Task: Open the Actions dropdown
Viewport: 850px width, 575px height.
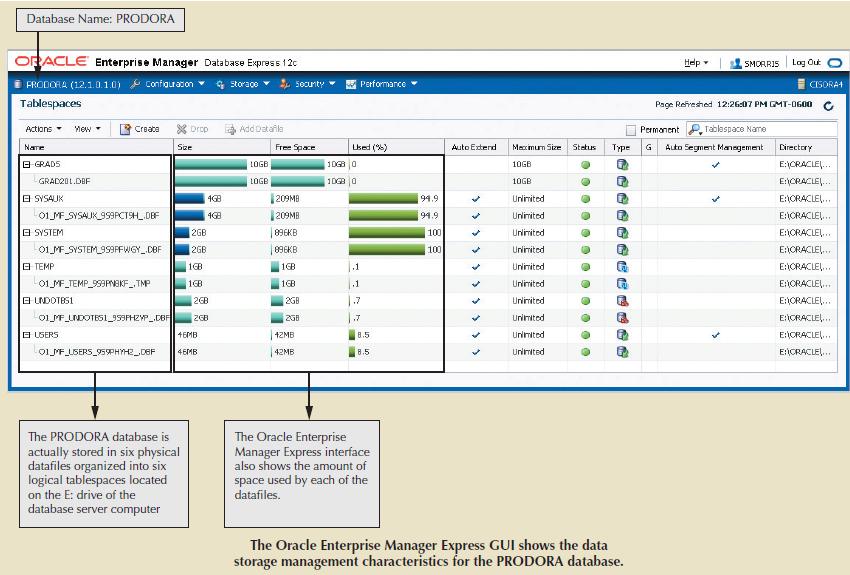Action: (43, 129)
